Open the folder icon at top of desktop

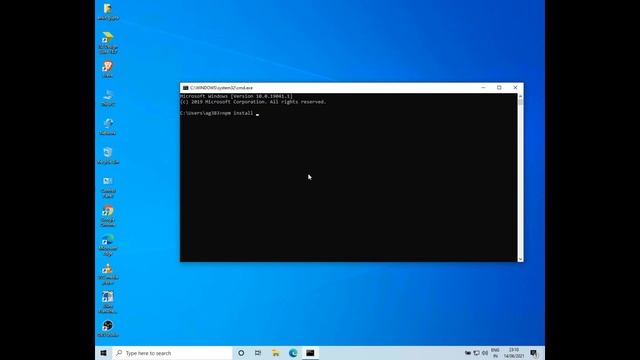click(x=108, y=11)
